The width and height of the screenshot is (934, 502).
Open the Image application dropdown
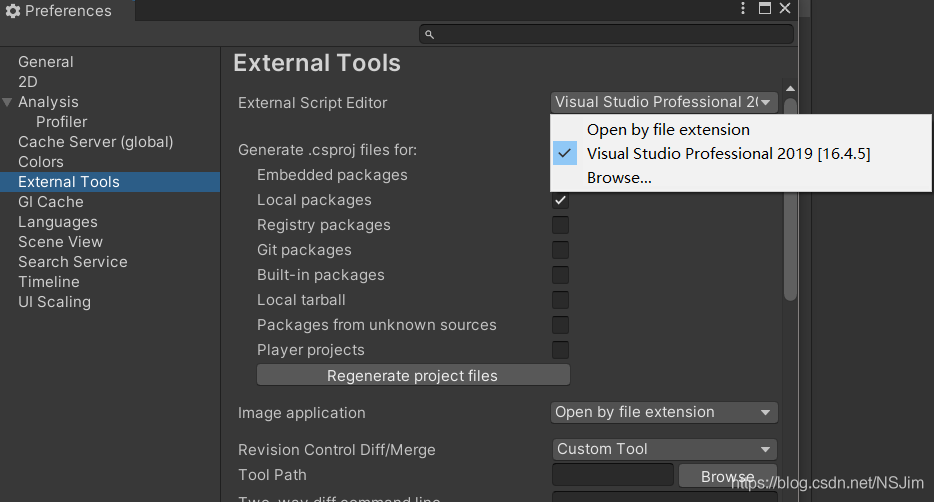(x=664, y=412)
